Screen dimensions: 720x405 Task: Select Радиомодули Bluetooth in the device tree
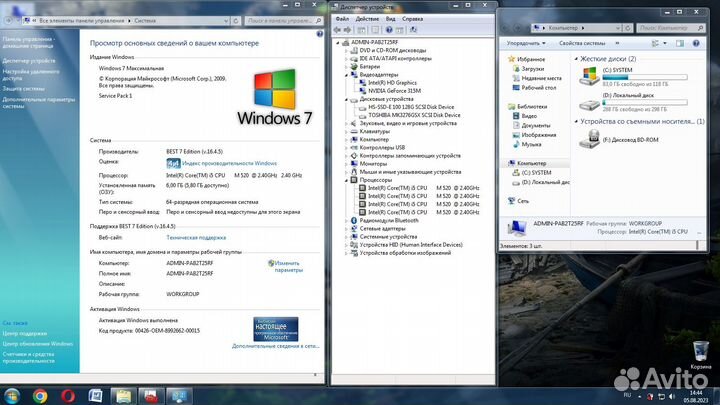pyautogui.click(x=389, y=220)
